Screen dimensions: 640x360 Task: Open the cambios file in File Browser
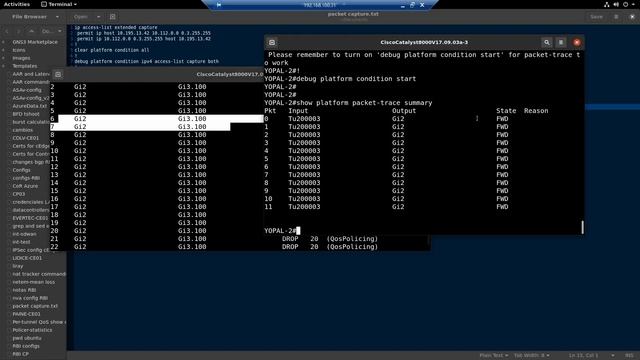[22, 130]
